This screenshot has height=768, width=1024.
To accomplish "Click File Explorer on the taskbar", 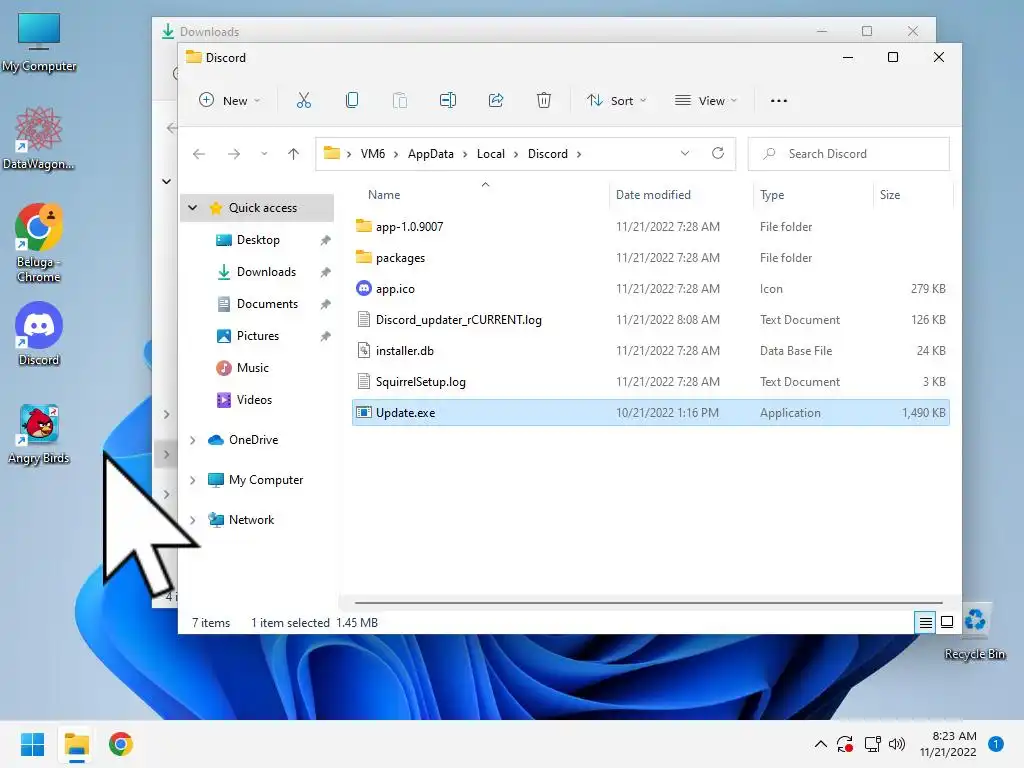I will point(76,744).
